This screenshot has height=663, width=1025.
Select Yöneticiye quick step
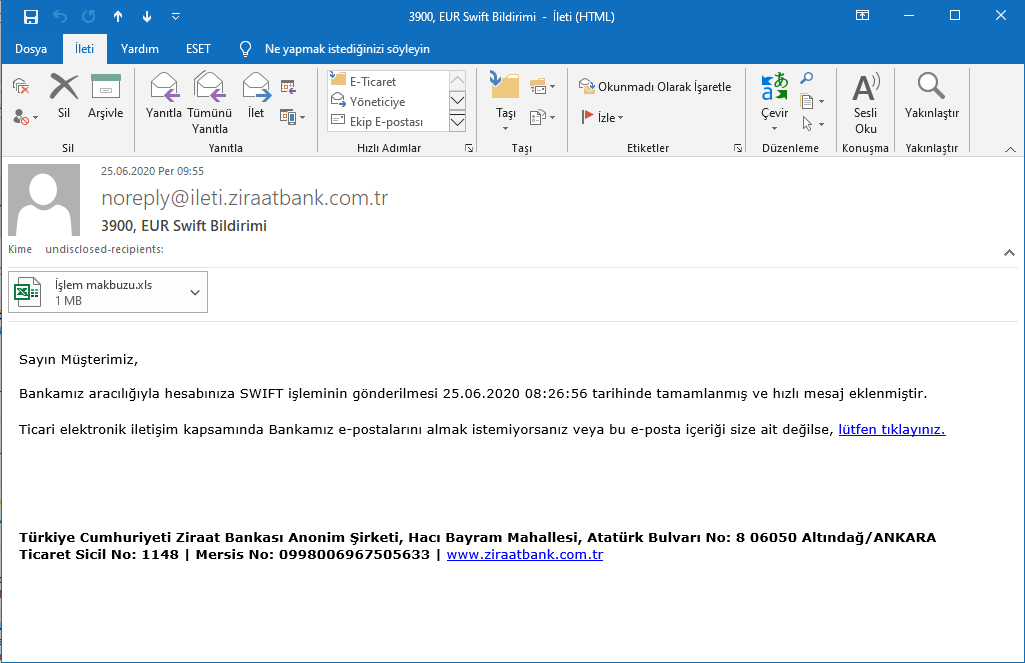pyautogui.click(x=388, y=101)
